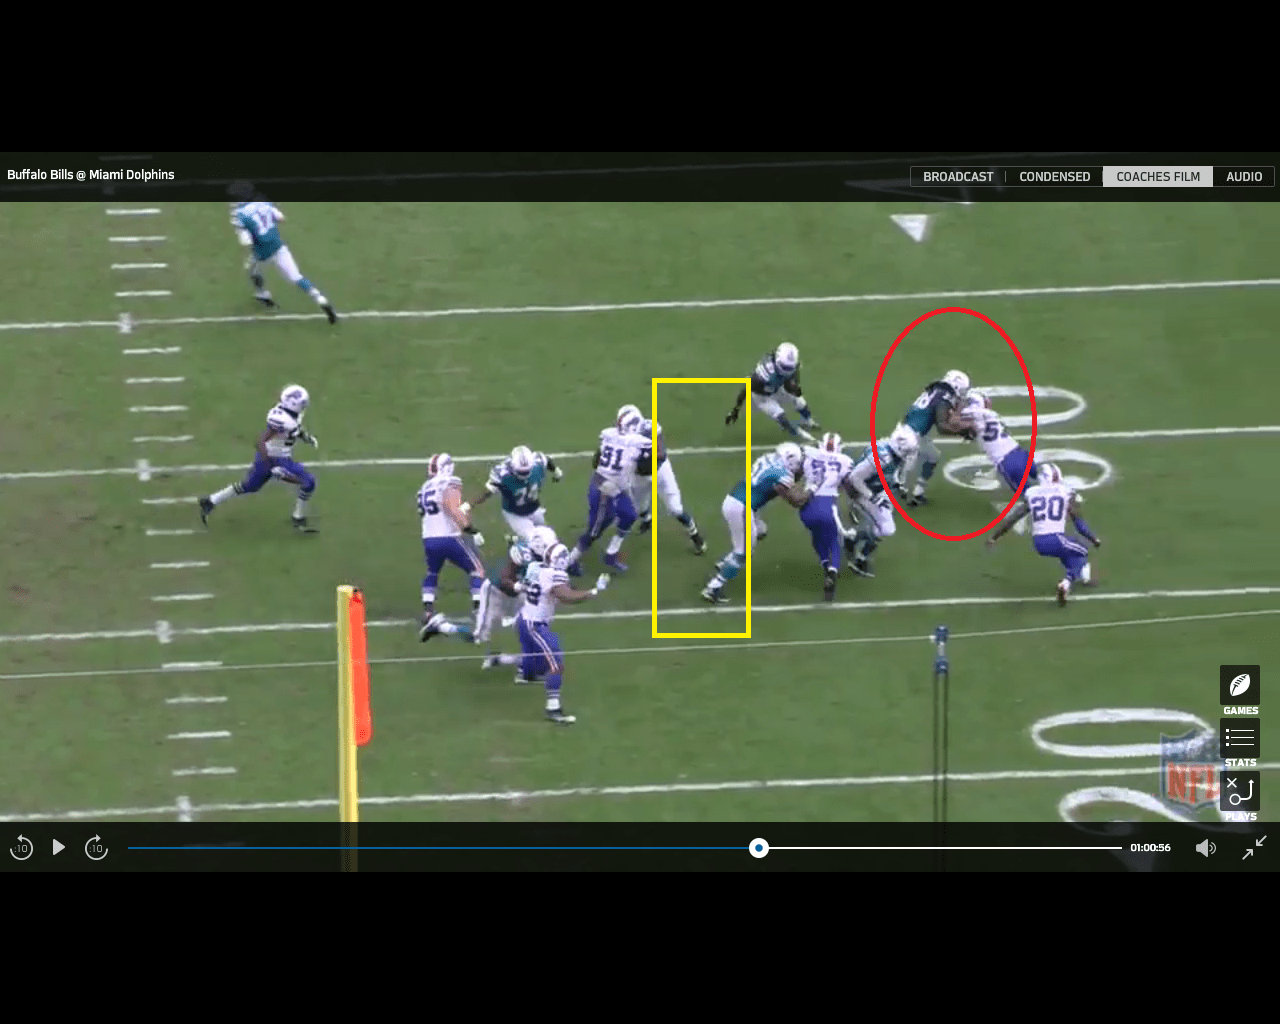Click the seek bar scrubber handle
Viewport: 1280px width, 1024px height.
tap(759, 848)
